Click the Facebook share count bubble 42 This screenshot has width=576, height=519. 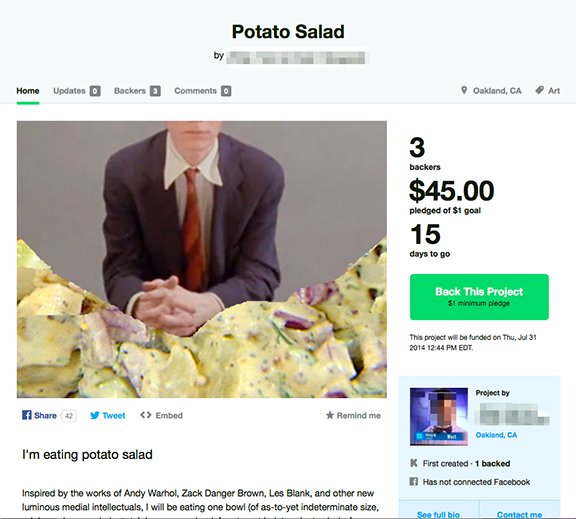point(69,416)
